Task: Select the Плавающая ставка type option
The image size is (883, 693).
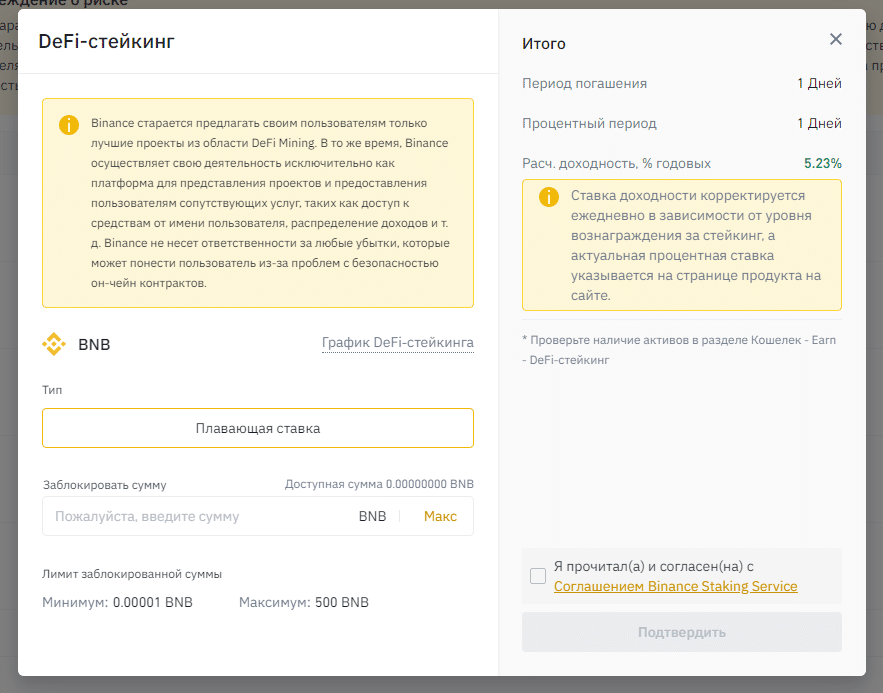Action: (257, 428)
